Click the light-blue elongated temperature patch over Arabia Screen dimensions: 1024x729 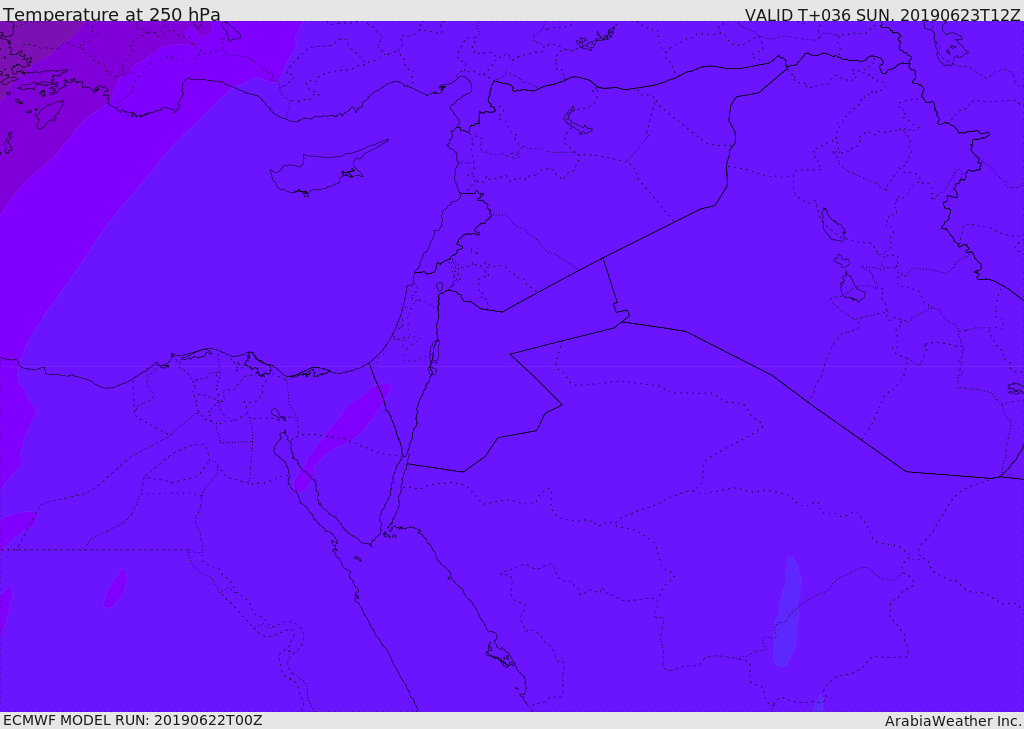pos(787,612)
